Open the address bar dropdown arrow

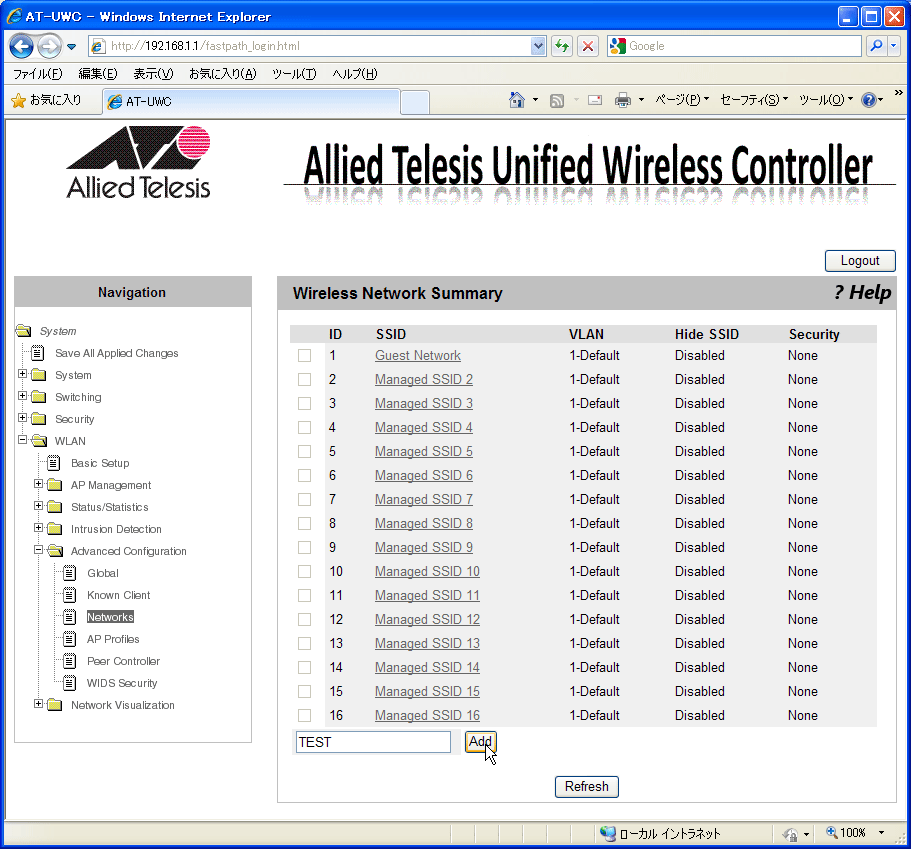[538, 46]
